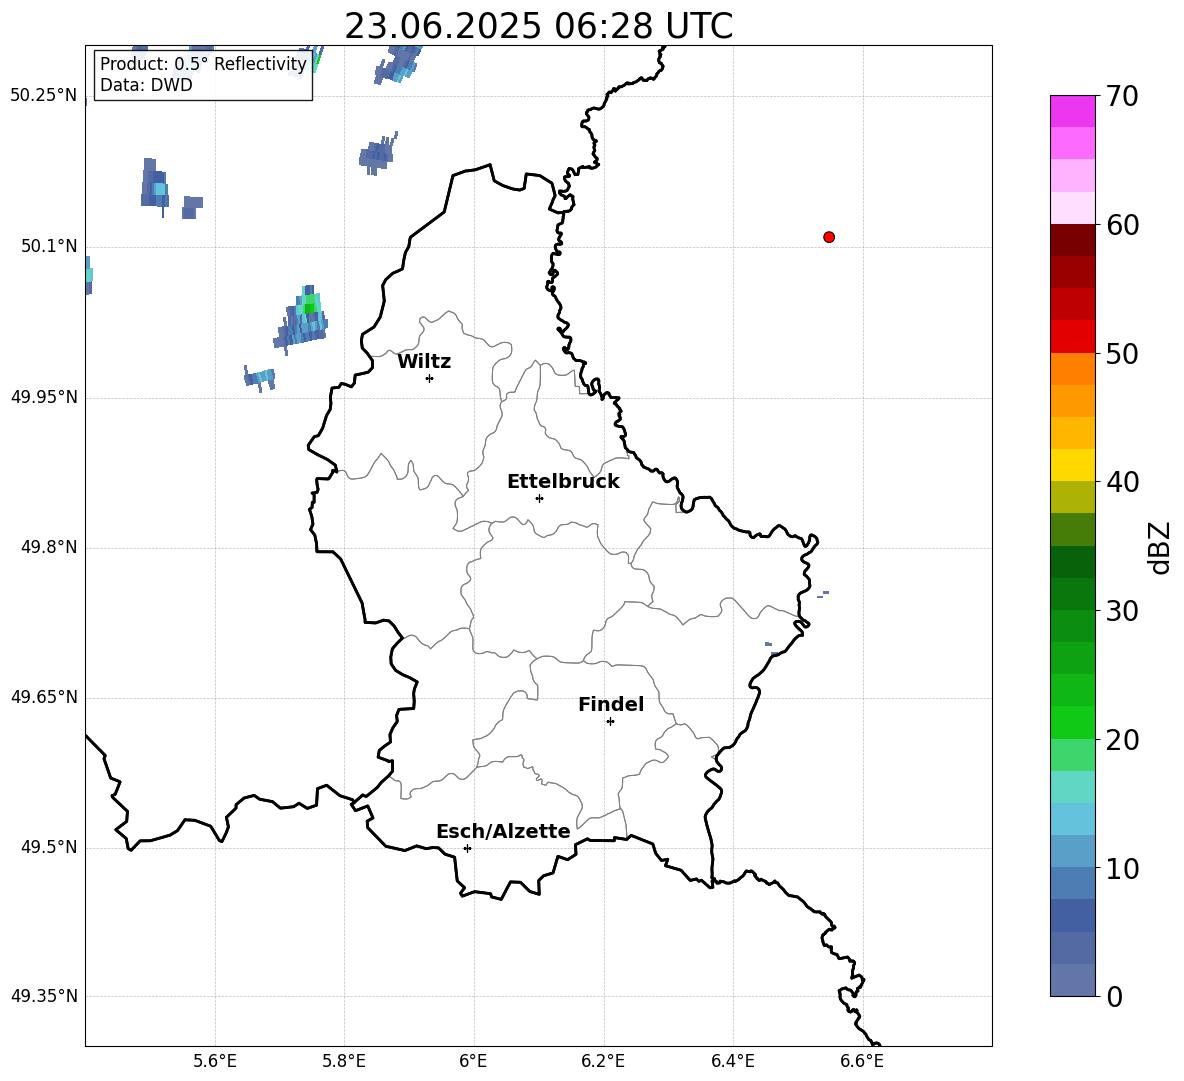
Task: Click colorbar tick label 30
Action: click(x=1122, y=611)
